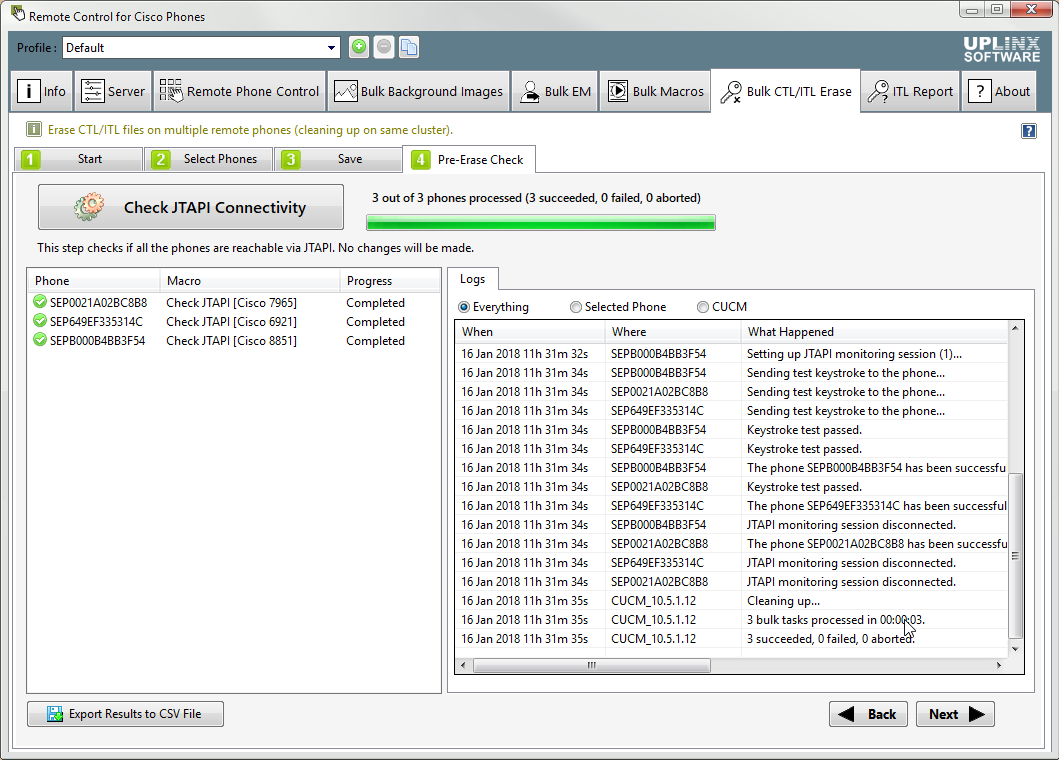Click the remove profile minus icon
The image size is (1059, 760).
[384, 47]
